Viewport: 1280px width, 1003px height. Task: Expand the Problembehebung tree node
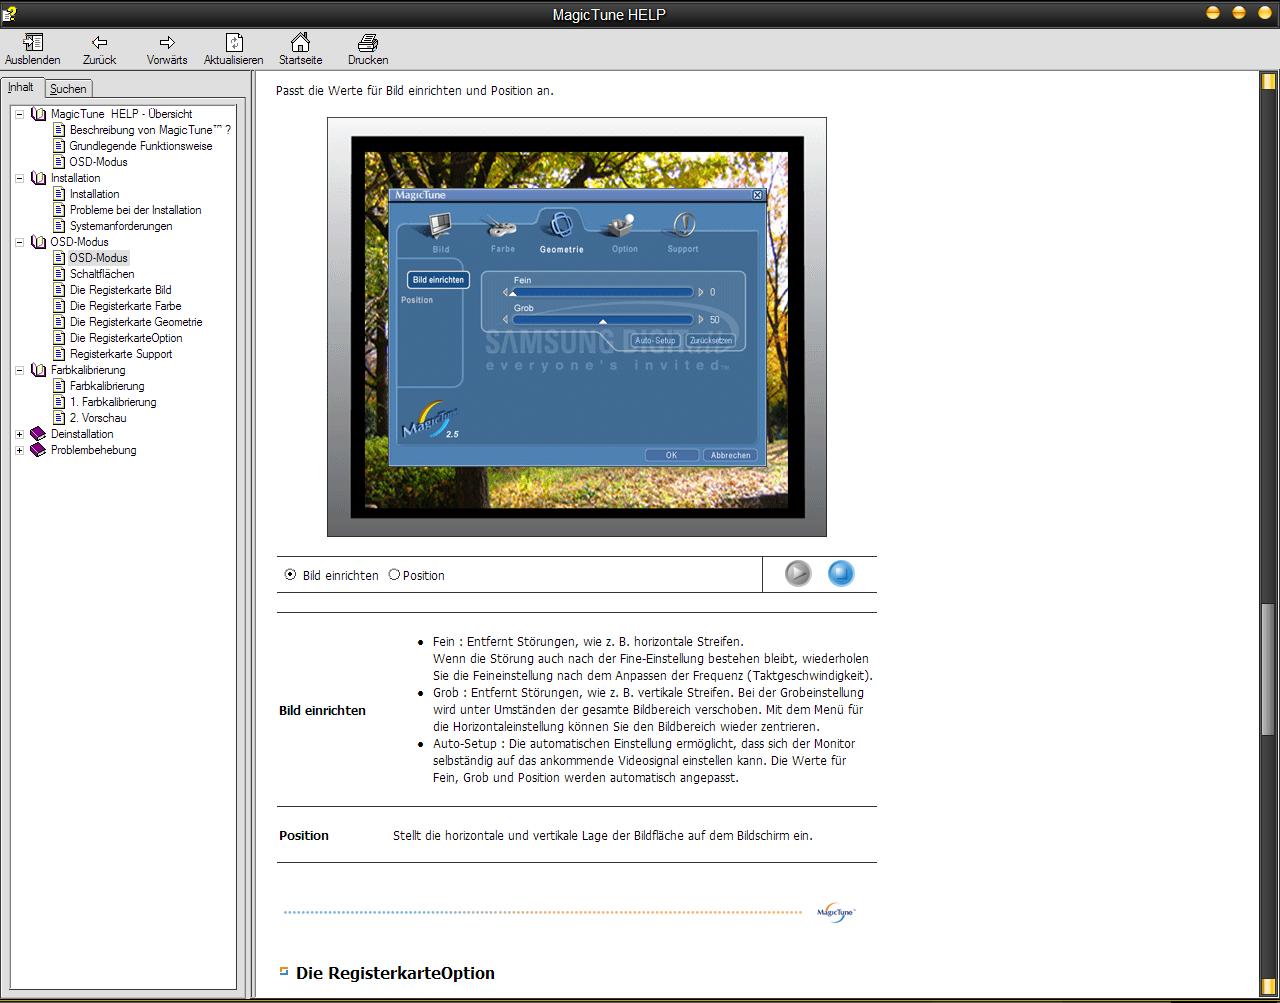pos(19,450)
